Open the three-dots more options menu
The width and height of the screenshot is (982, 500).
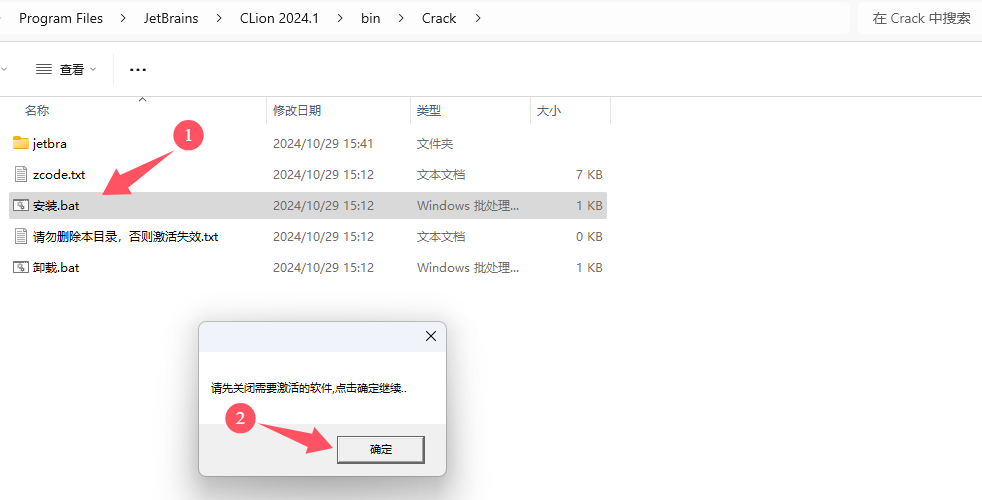[x=138, y=70]
